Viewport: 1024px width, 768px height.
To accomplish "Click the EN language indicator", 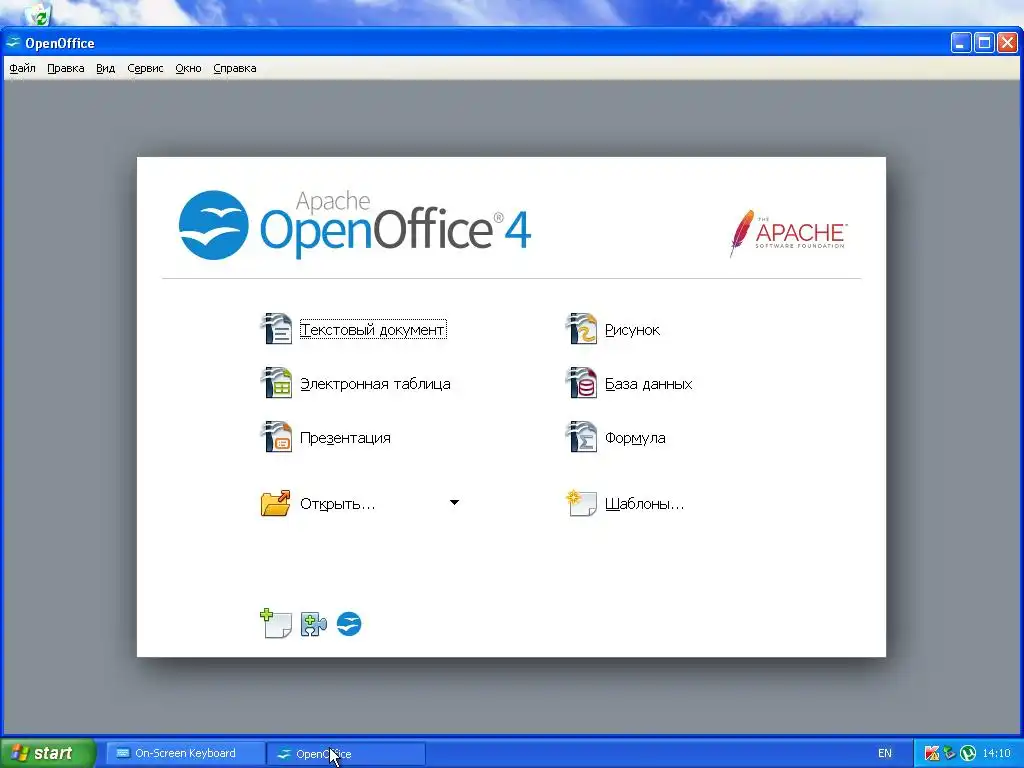I will (884, 753).
